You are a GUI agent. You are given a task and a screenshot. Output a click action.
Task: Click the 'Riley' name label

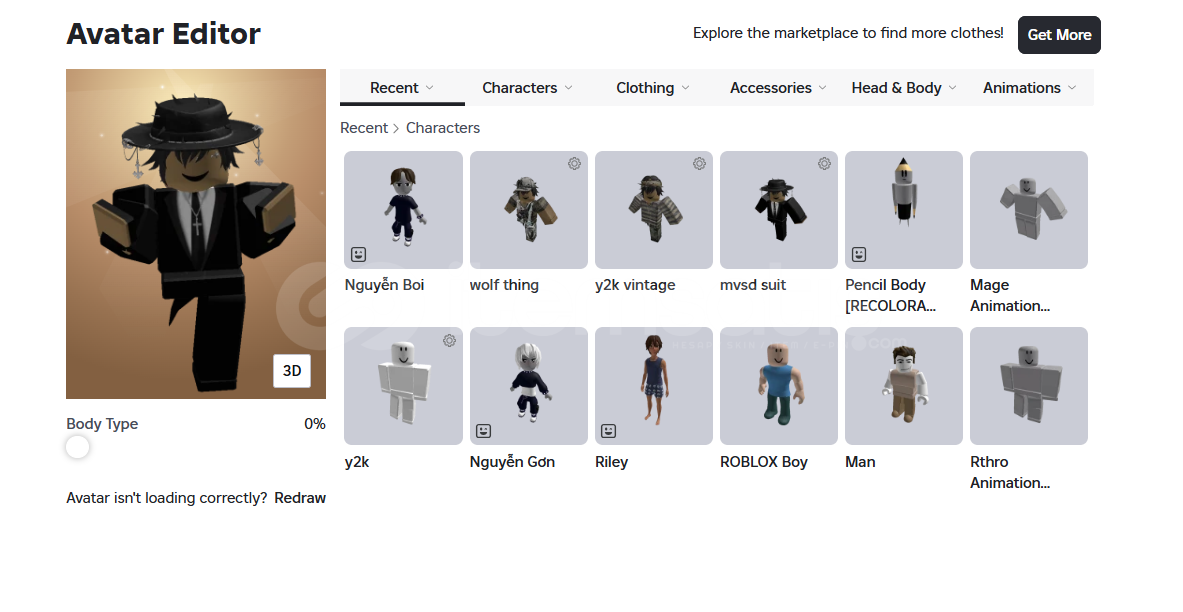[x=611, y=462]
